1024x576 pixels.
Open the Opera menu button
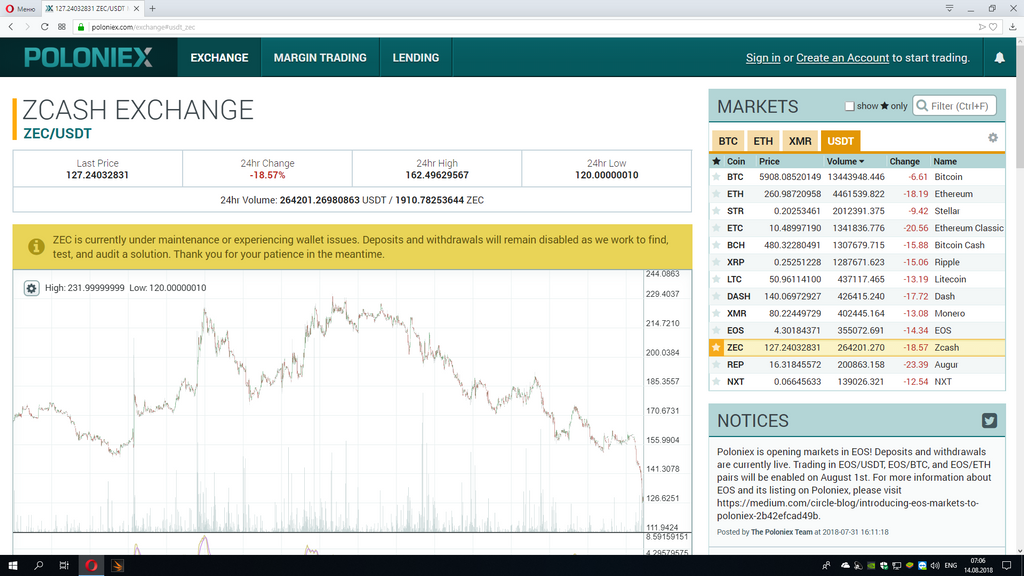tap(20, 8)
